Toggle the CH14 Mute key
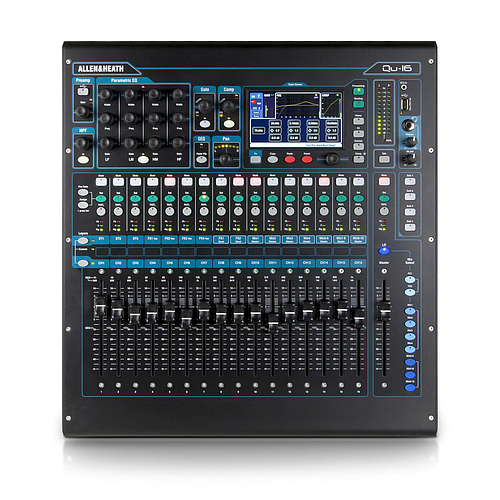500x500 pixels. (324, 182)
